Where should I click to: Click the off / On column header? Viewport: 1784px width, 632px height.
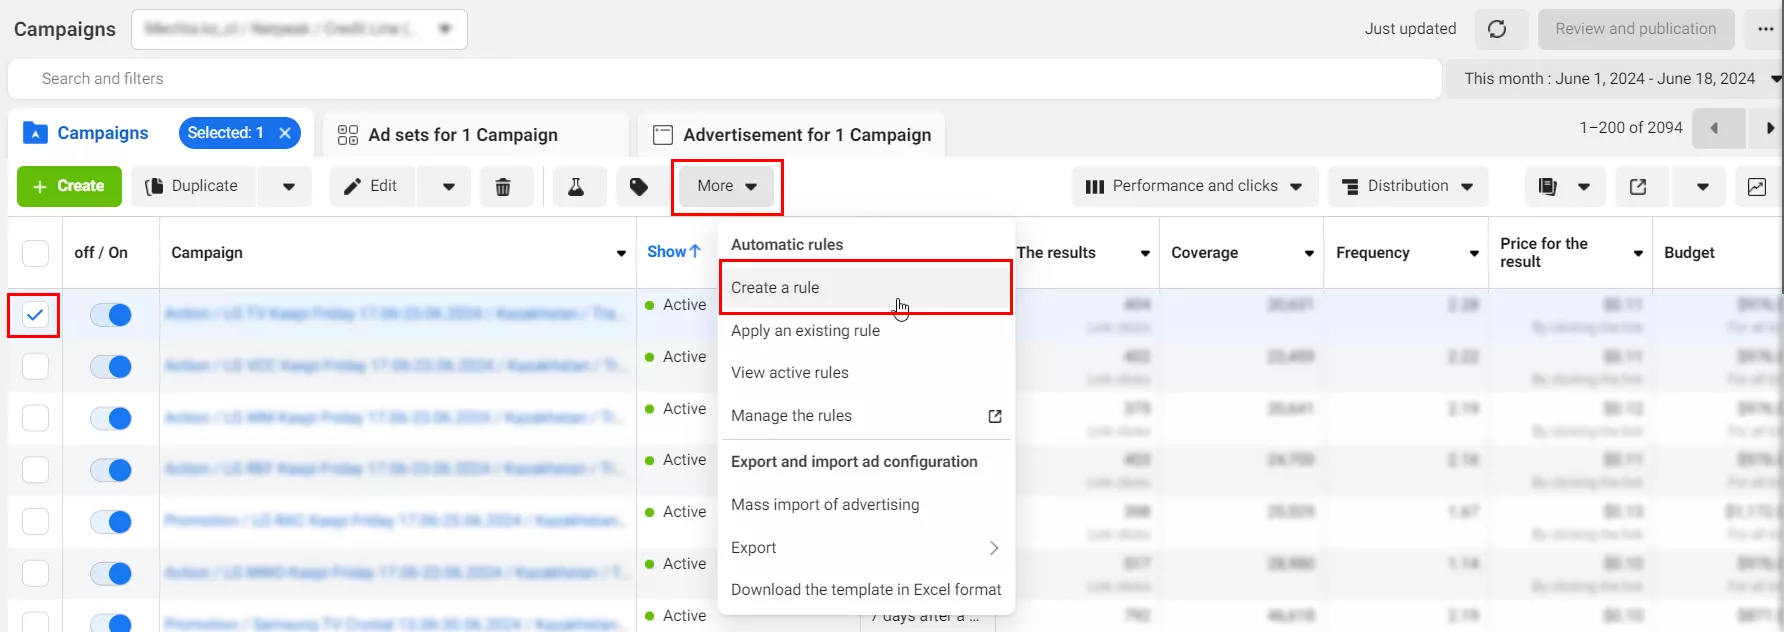[101, 253]
